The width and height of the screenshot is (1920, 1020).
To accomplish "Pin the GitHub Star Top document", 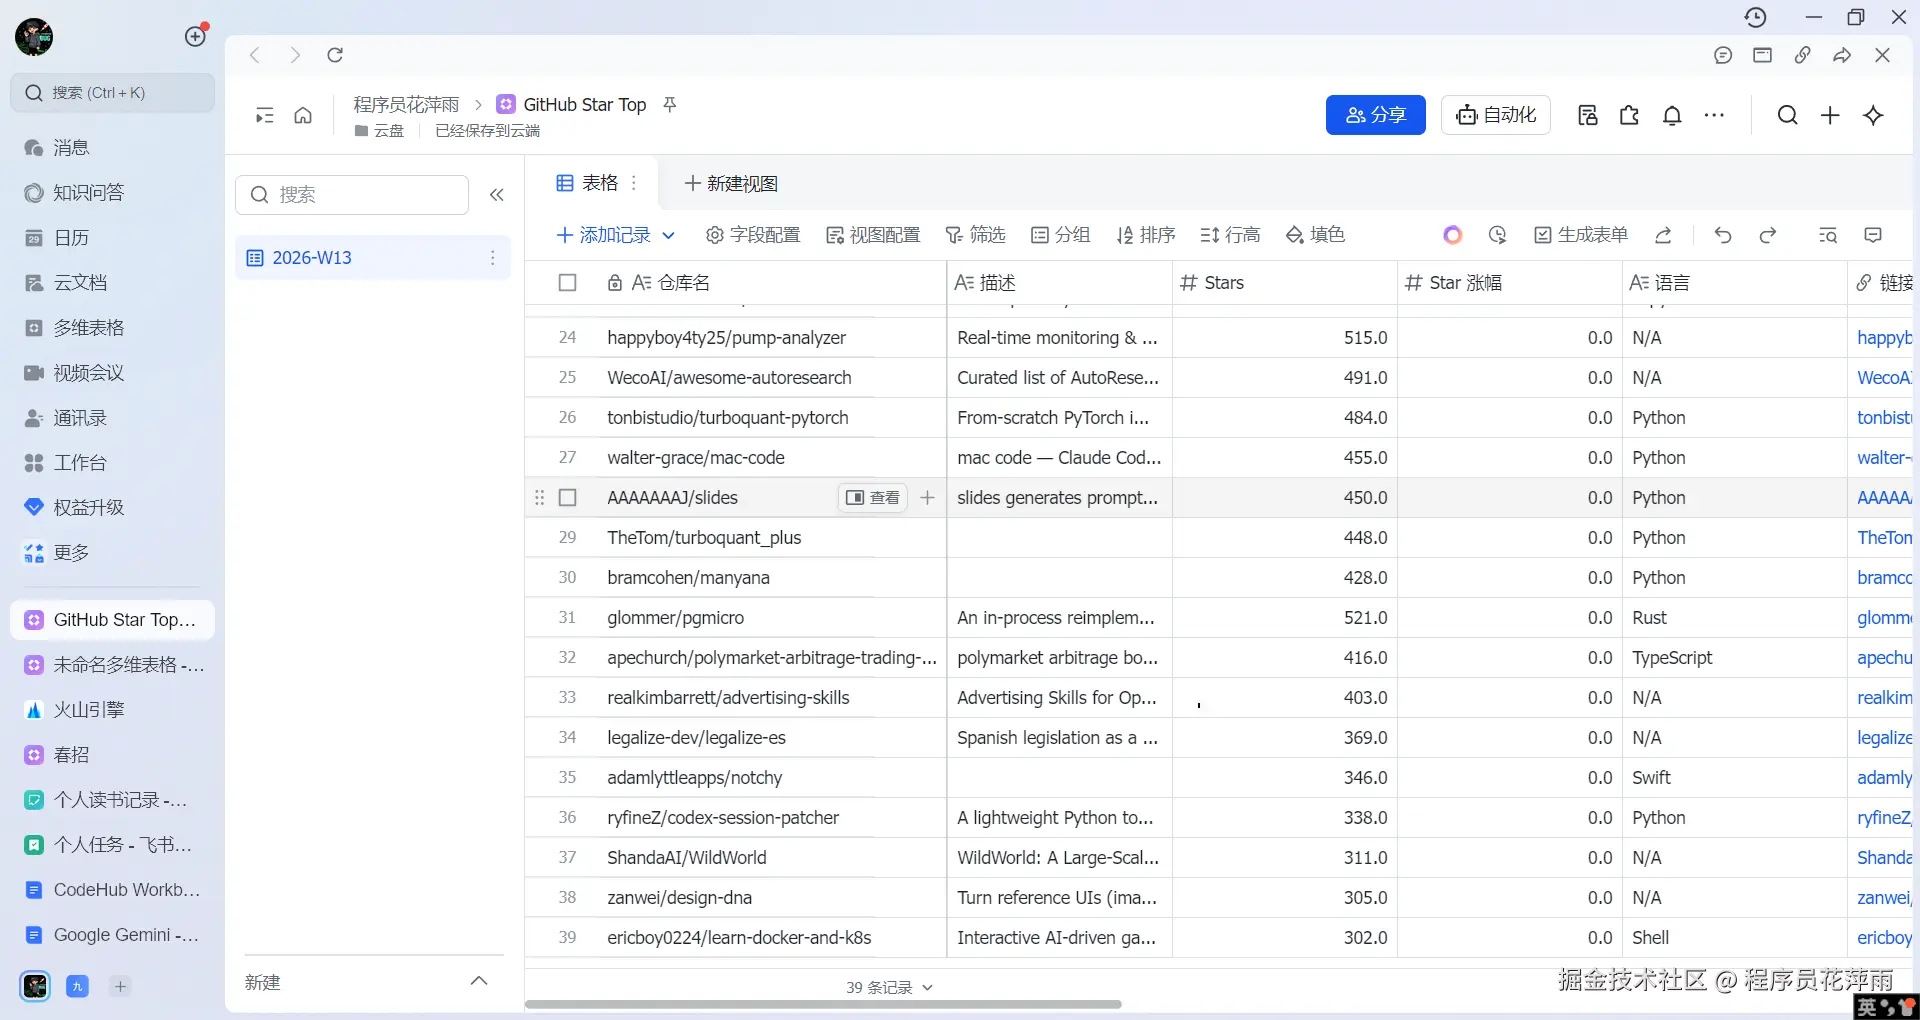I will (x=670, y=104).
